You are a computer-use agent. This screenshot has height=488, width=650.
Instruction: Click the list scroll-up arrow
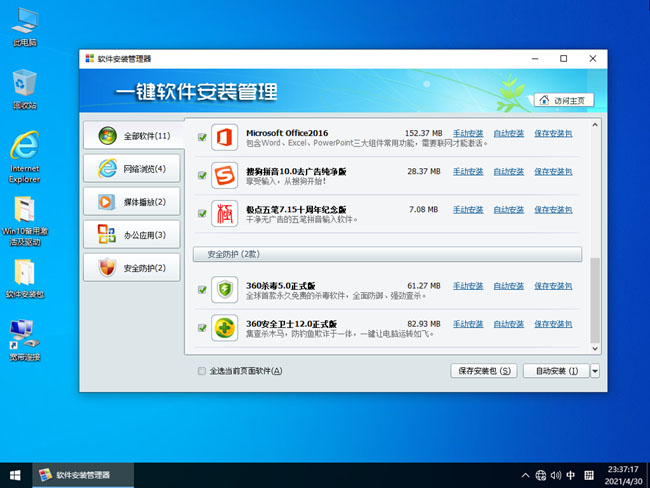(x=595, y=124)
